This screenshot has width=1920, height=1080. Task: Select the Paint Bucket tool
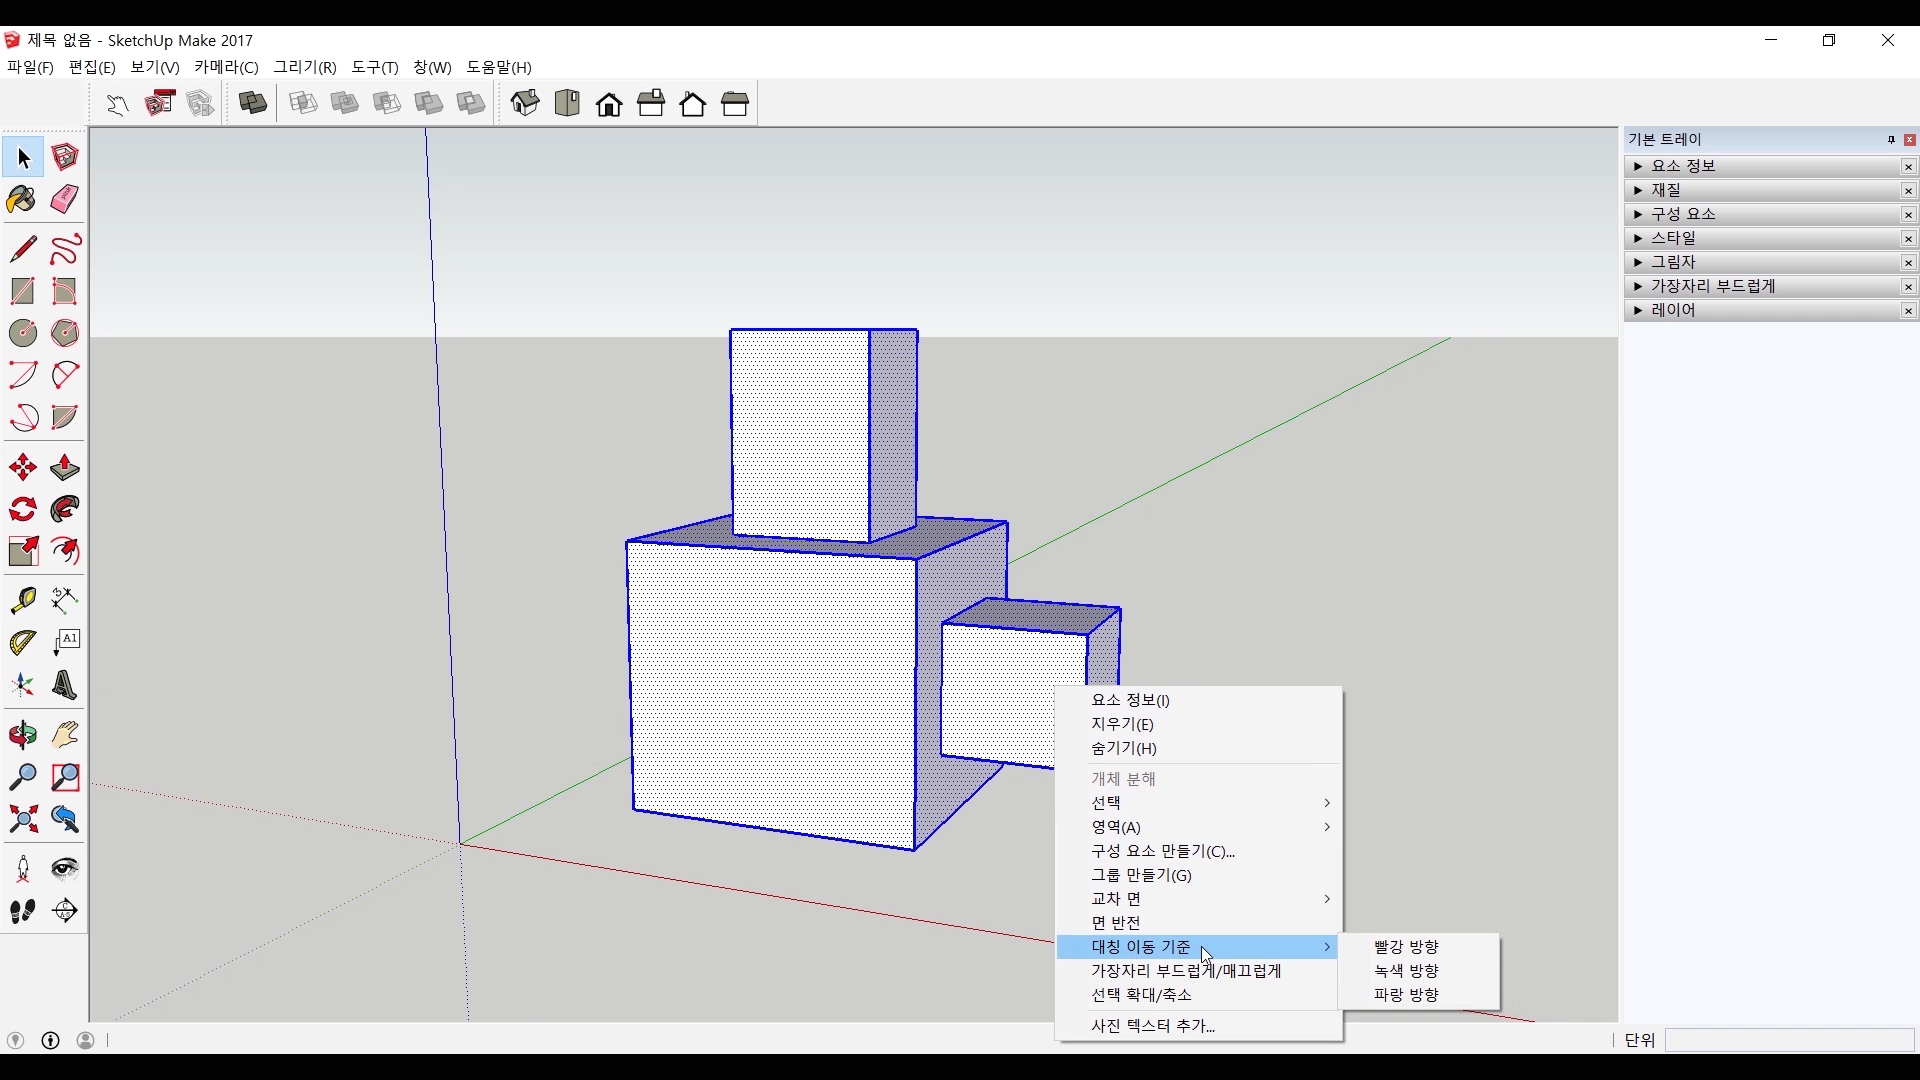(x=22, y=199)
